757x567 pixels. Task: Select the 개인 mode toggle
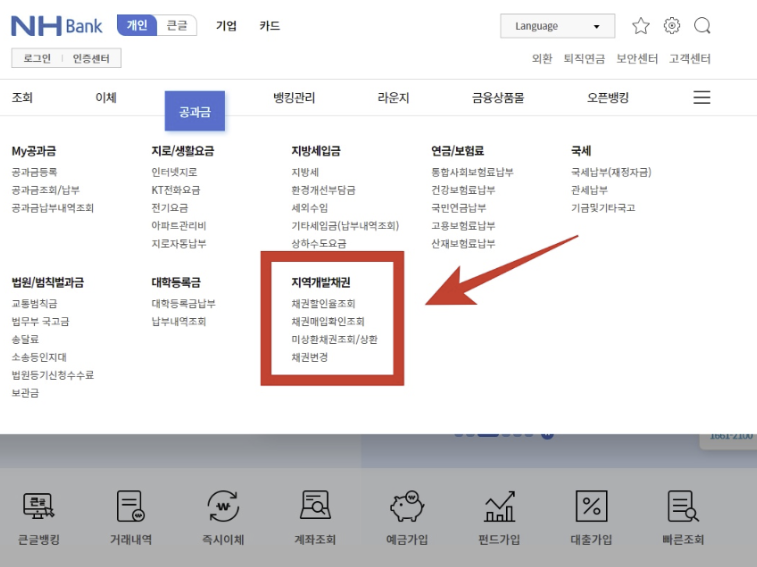137,25
